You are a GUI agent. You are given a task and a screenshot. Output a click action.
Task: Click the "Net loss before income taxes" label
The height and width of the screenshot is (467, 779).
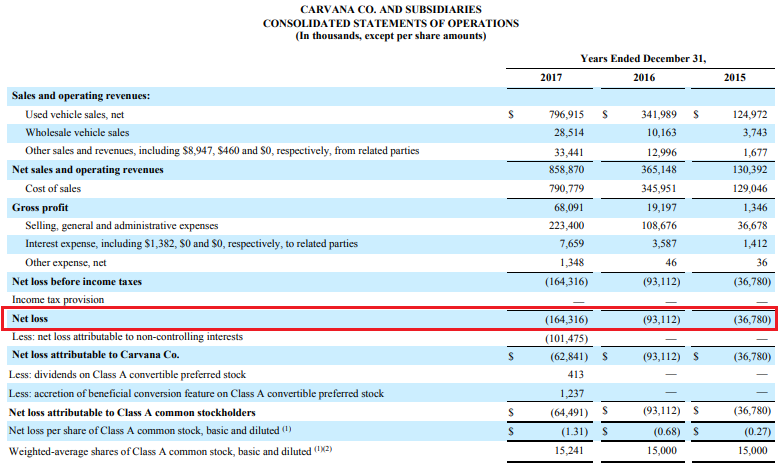point(77,282)
